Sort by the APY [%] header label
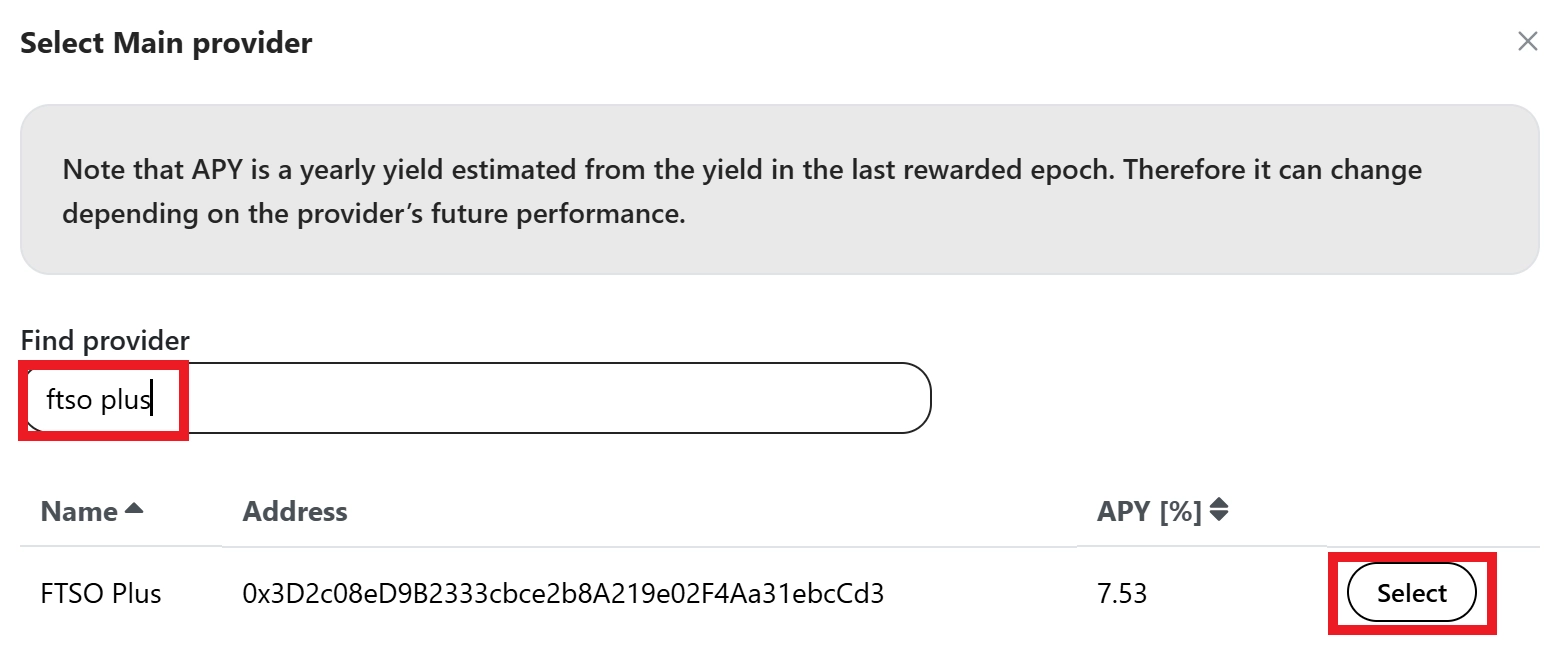1554x646 pixels. (x=1148, y=512)
